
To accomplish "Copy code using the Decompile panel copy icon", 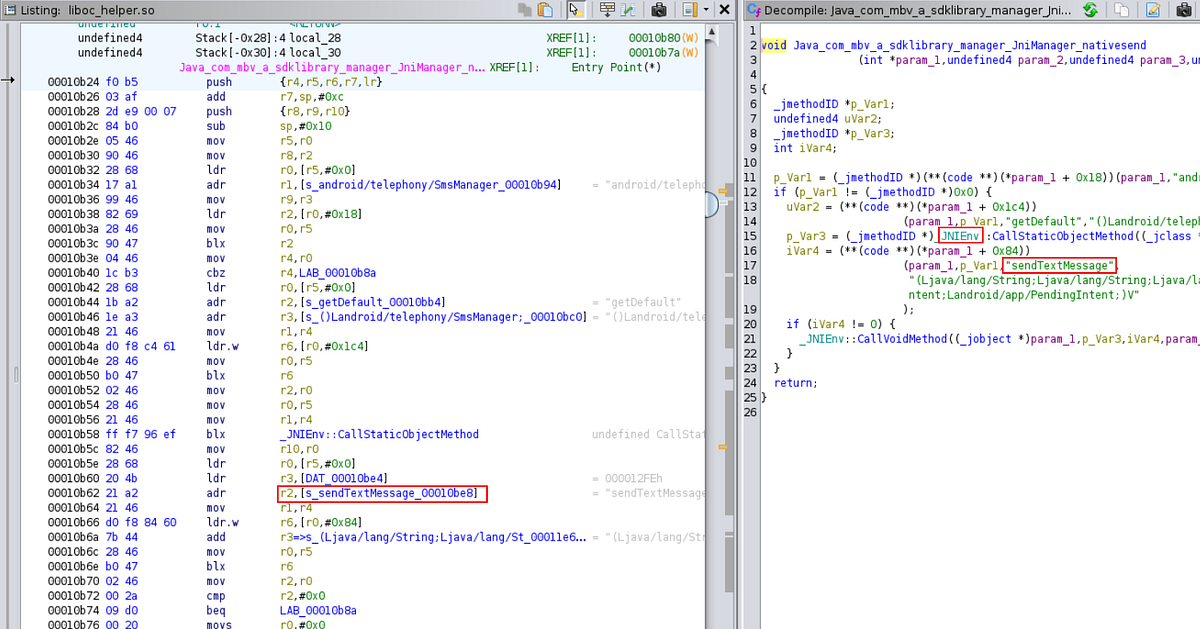I will pos(1121,9).
